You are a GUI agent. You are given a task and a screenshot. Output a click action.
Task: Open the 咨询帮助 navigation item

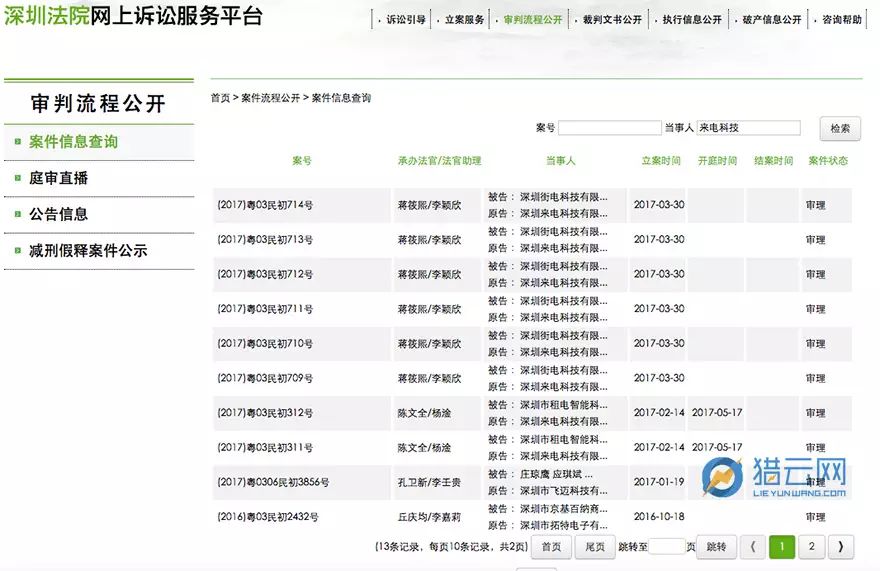[841, 20]
